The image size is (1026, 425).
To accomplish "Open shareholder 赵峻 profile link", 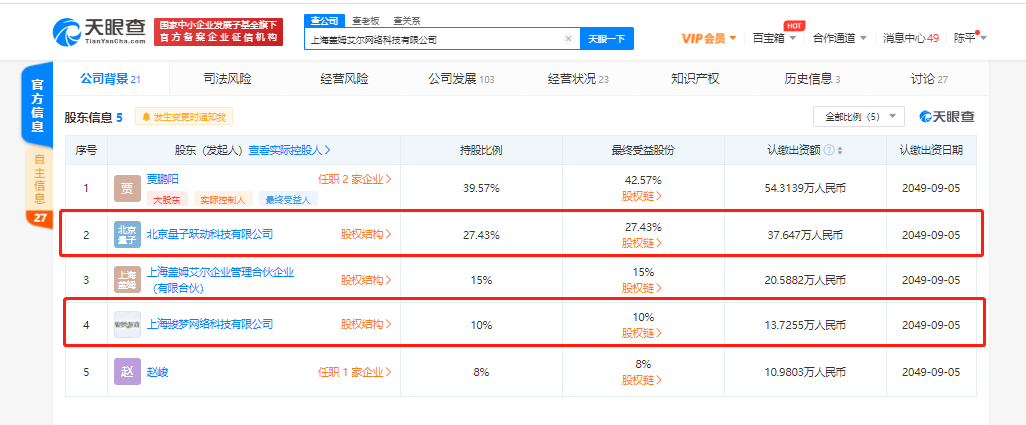I will point(158,372).
